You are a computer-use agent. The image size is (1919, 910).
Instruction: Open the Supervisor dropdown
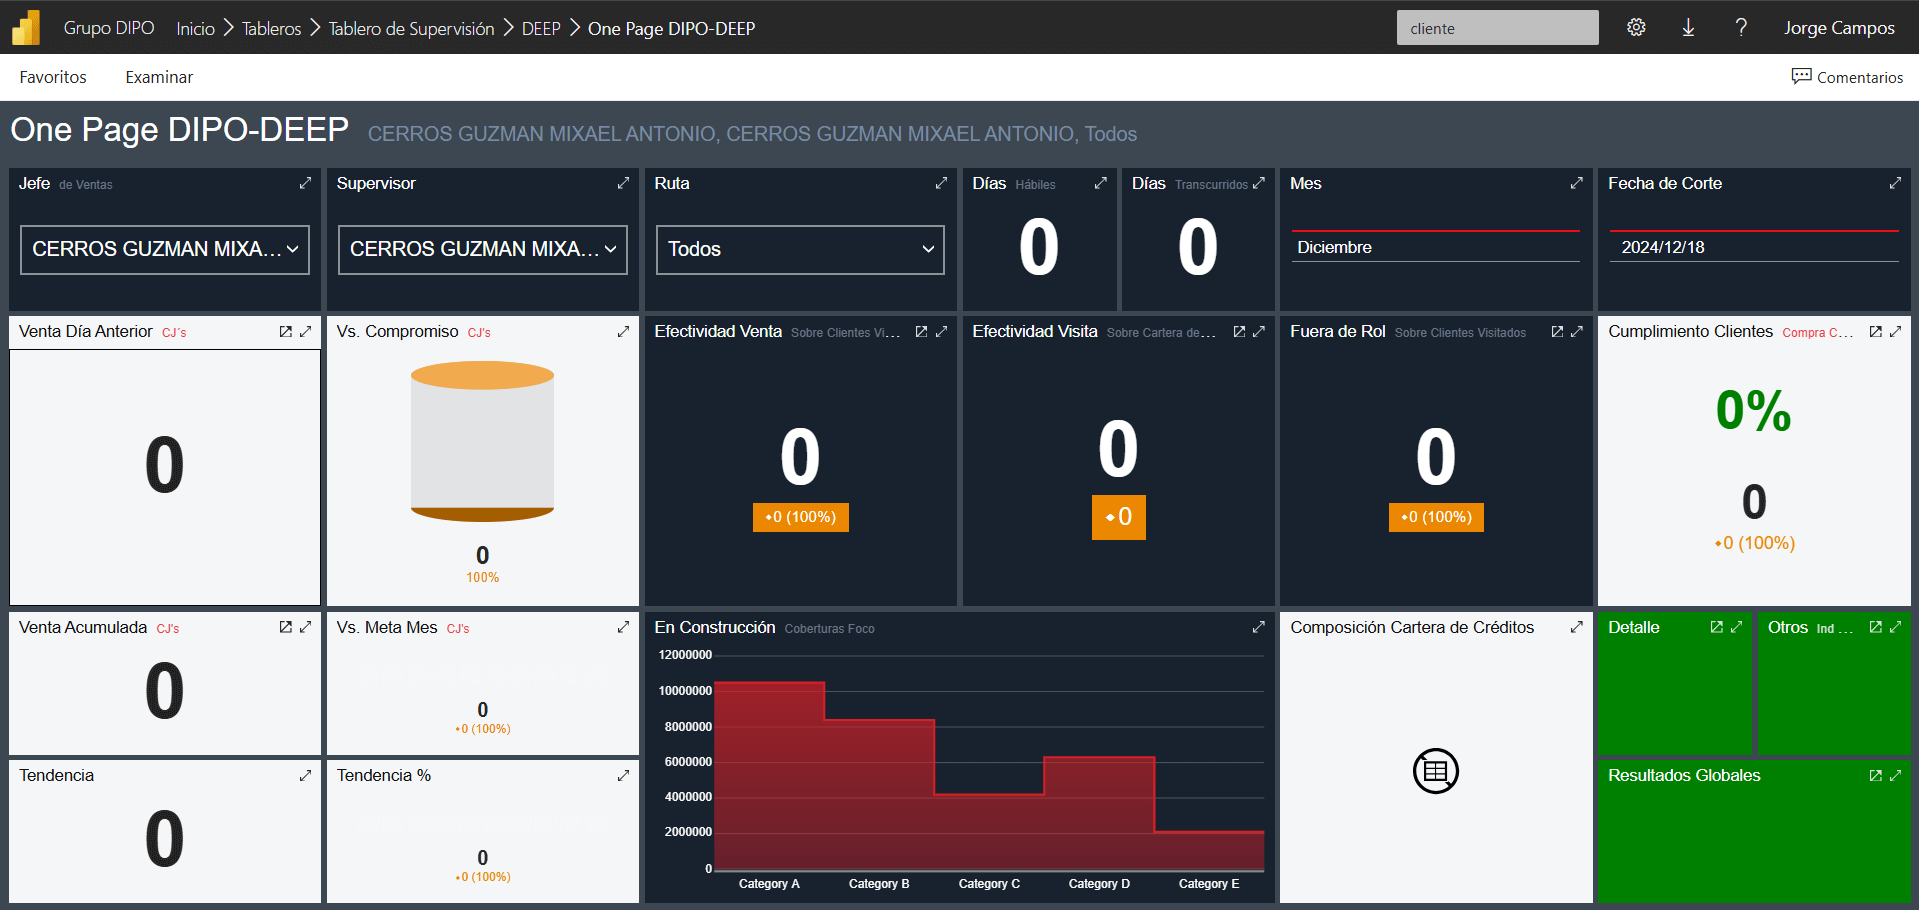483,249
